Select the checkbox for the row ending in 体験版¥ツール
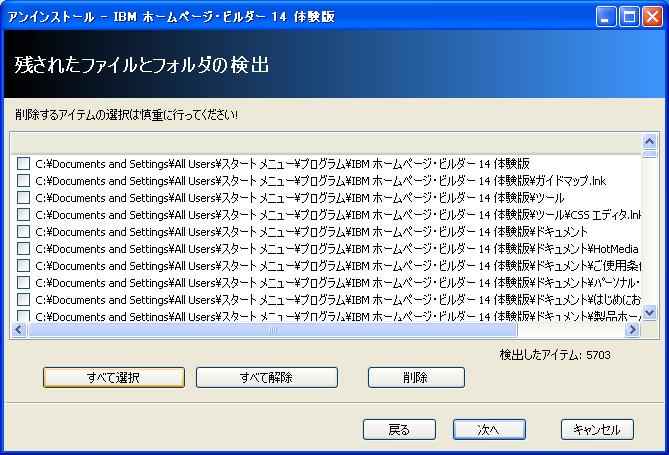 pyautogui.click(x=23, y=198)
